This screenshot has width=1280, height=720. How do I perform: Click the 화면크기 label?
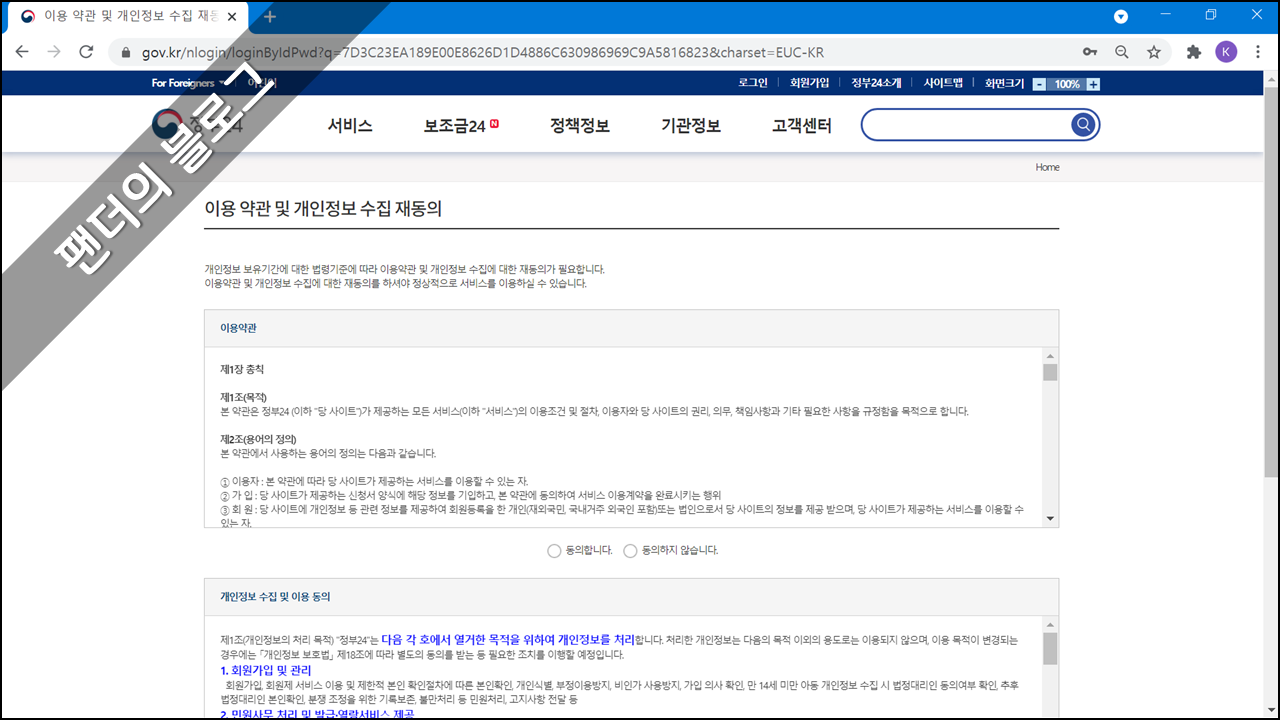pos(1004,84)
